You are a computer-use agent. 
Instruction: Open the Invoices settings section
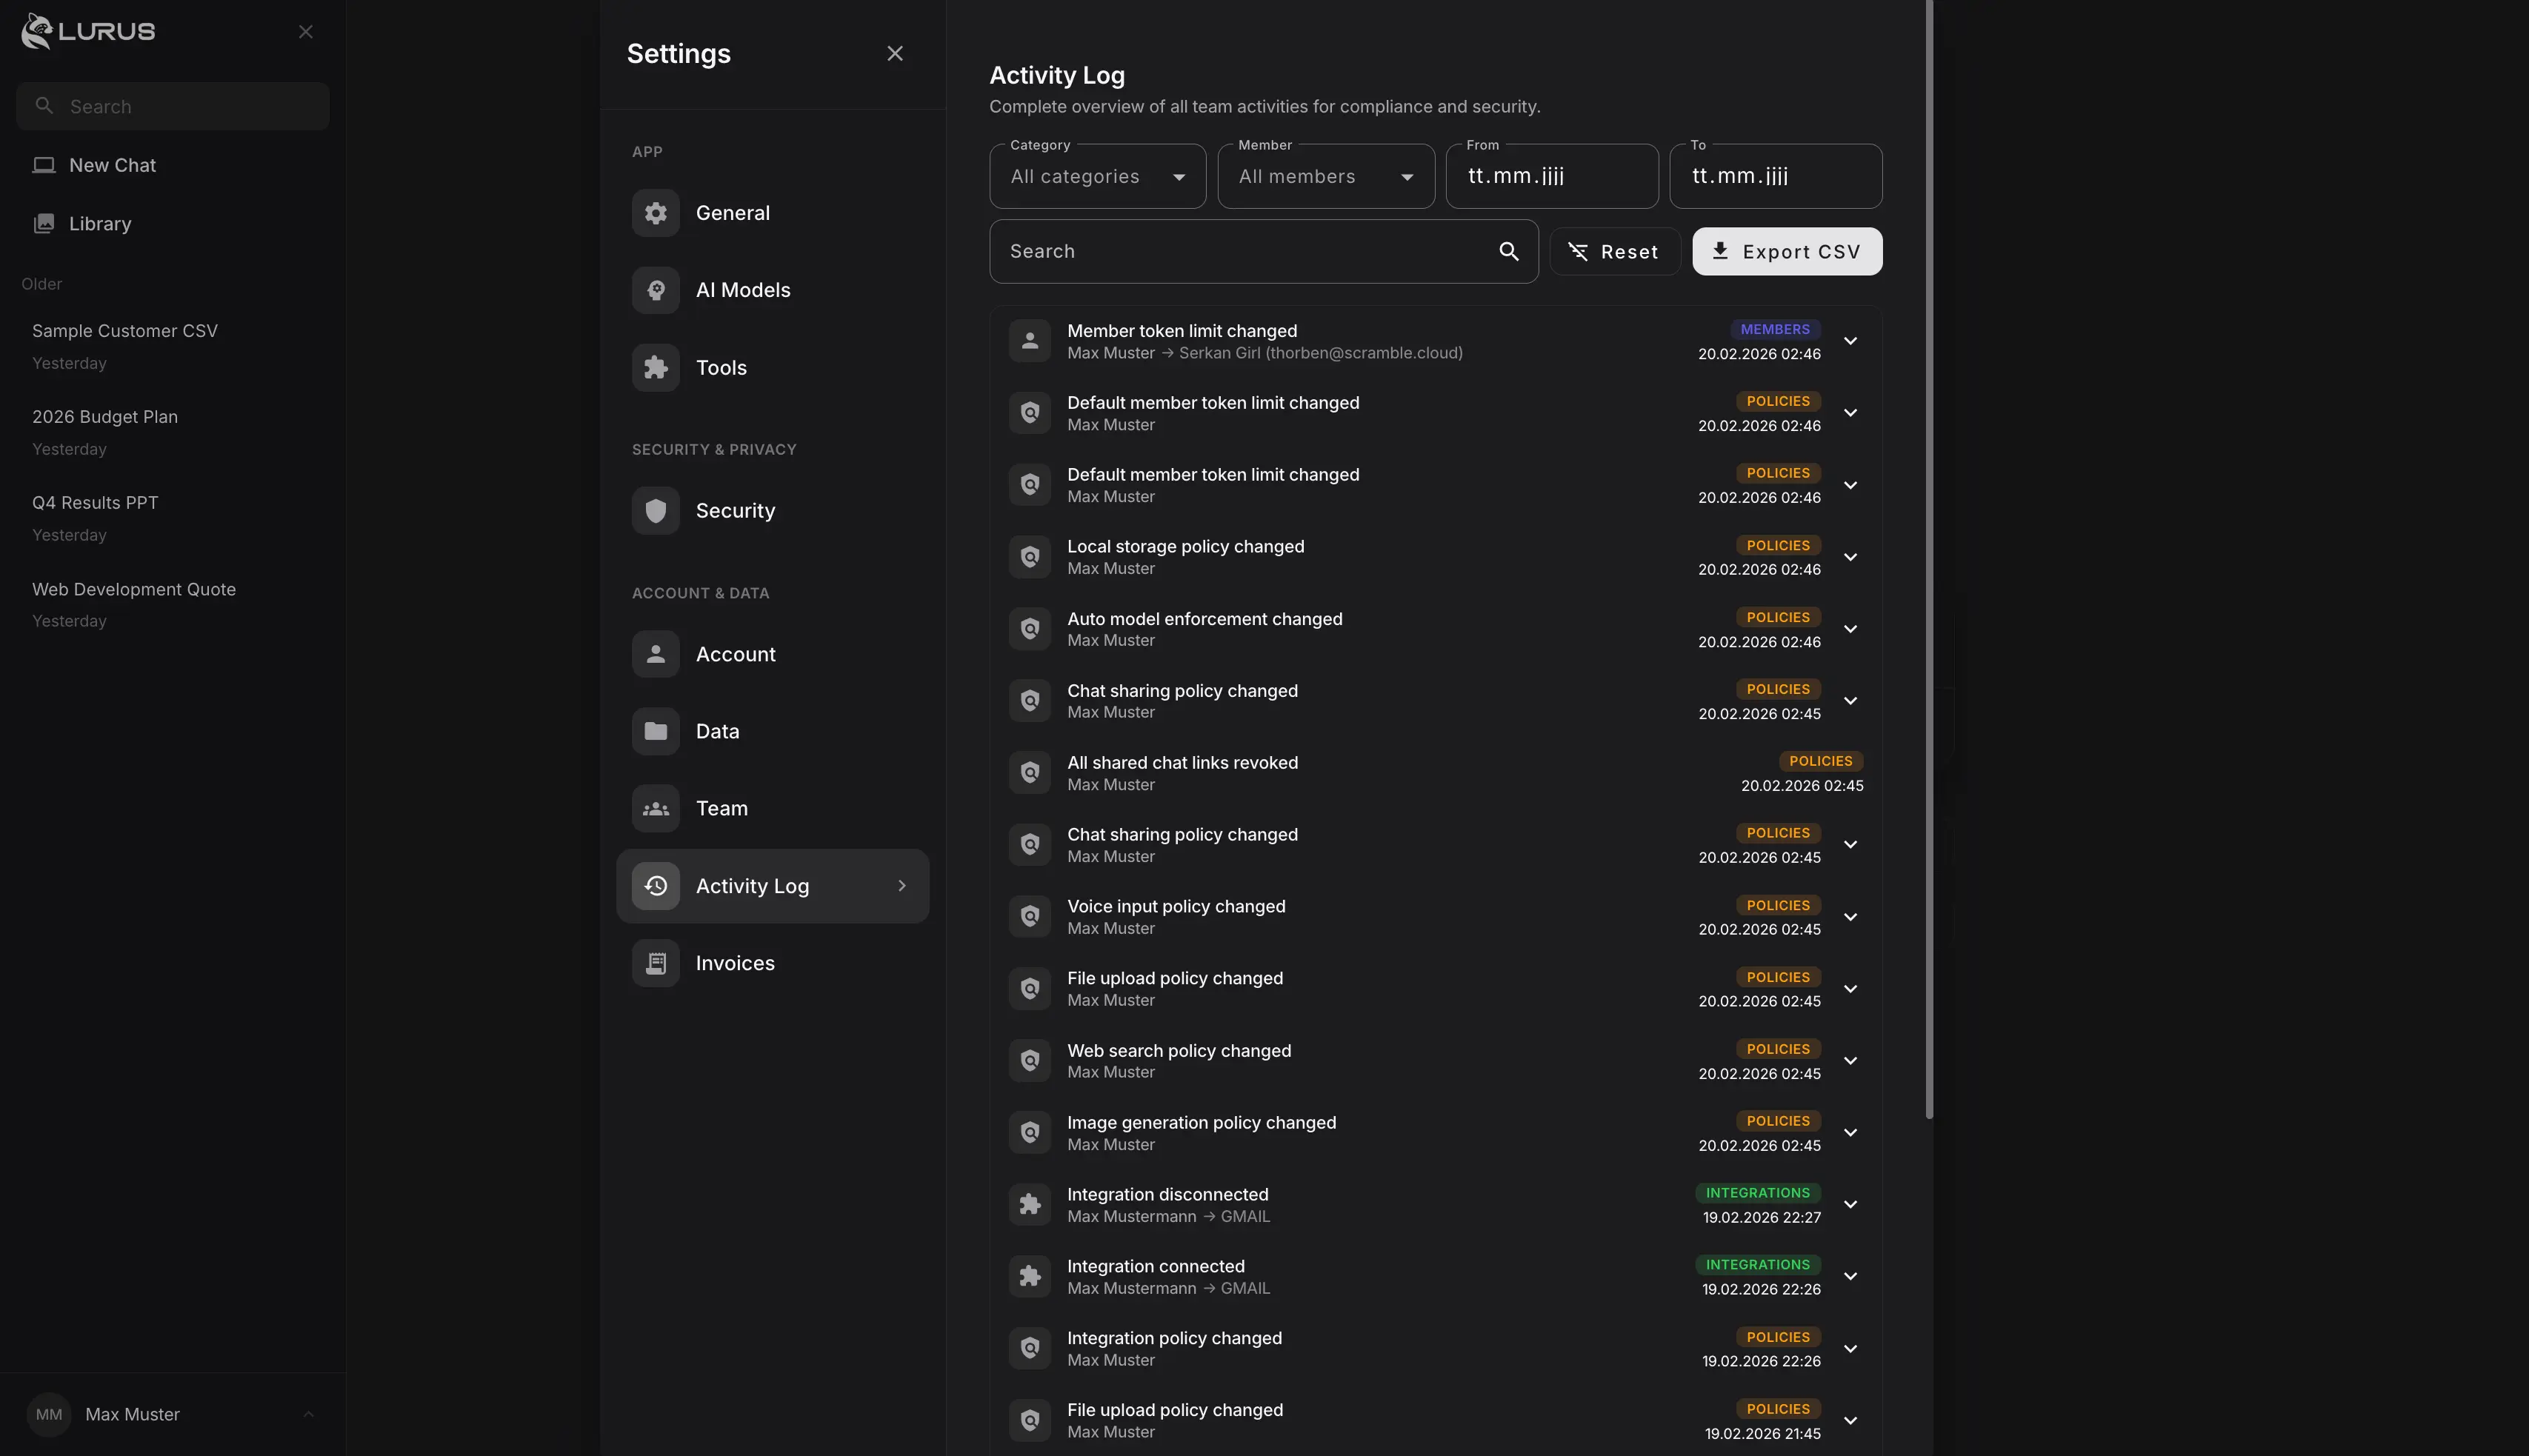coord(735,962)
